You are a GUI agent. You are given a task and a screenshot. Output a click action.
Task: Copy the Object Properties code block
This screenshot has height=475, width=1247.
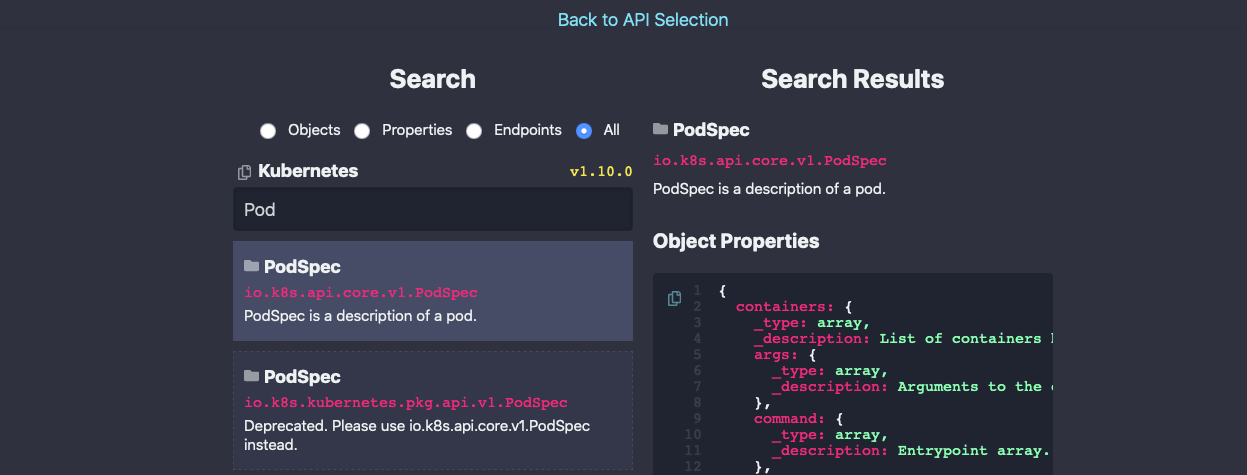(x=674, y=298)
